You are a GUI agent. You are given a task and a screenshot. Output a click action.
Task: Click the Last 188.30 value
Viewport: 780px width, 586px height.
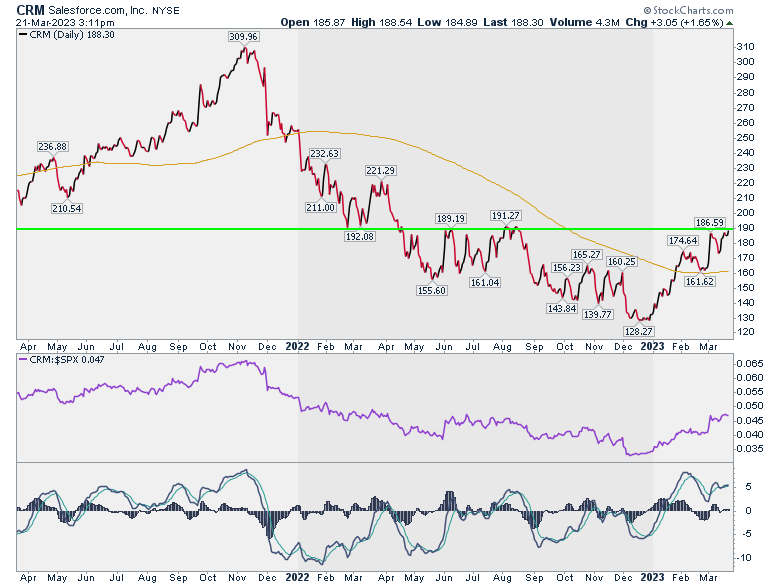pyautogui.click(x=513, y=22)
